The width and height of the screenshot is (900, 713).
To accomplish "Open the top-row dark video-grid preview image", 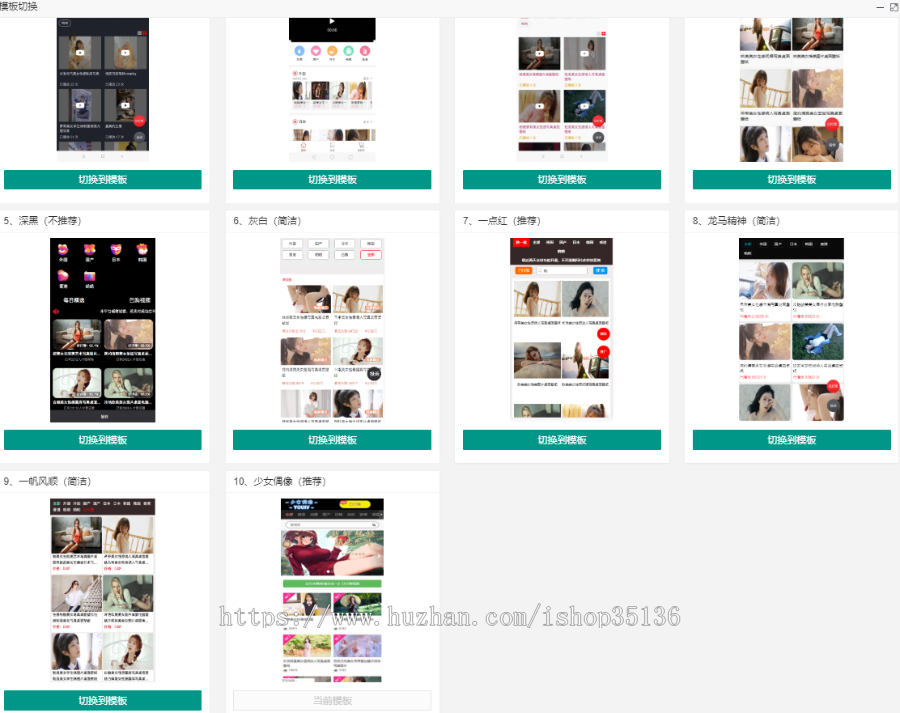I will (103, 90).
